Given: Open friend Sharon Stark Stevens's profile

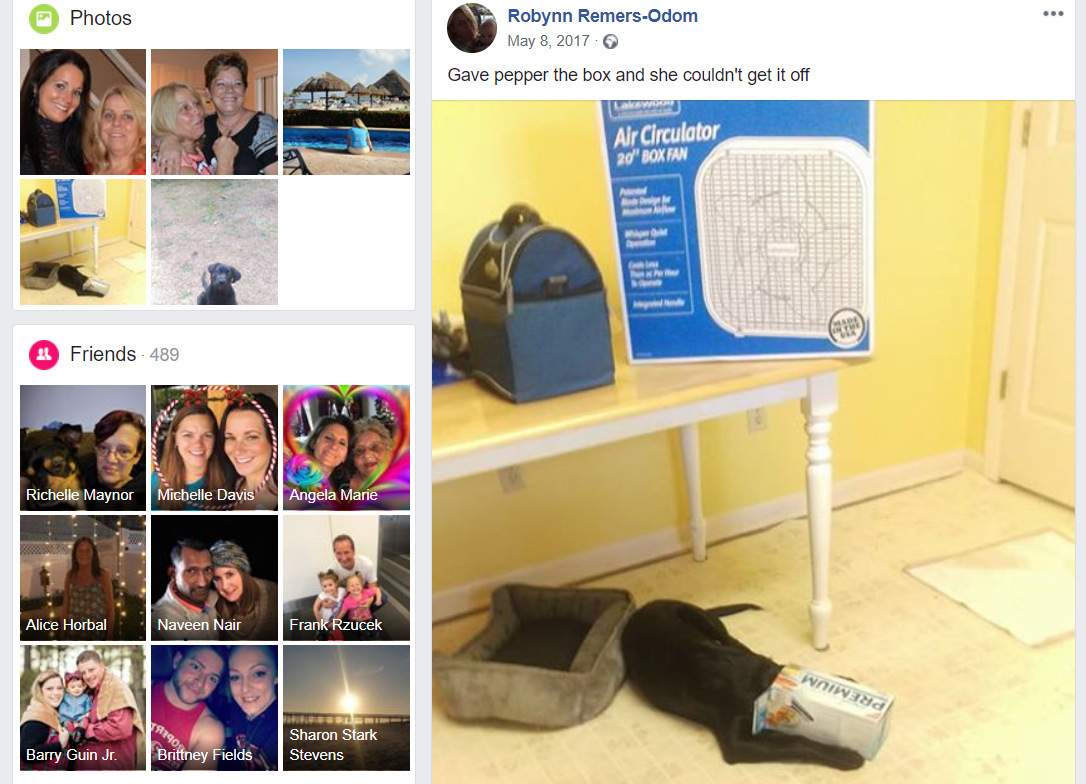Looking at the screenshot, I should pos(346,708).
